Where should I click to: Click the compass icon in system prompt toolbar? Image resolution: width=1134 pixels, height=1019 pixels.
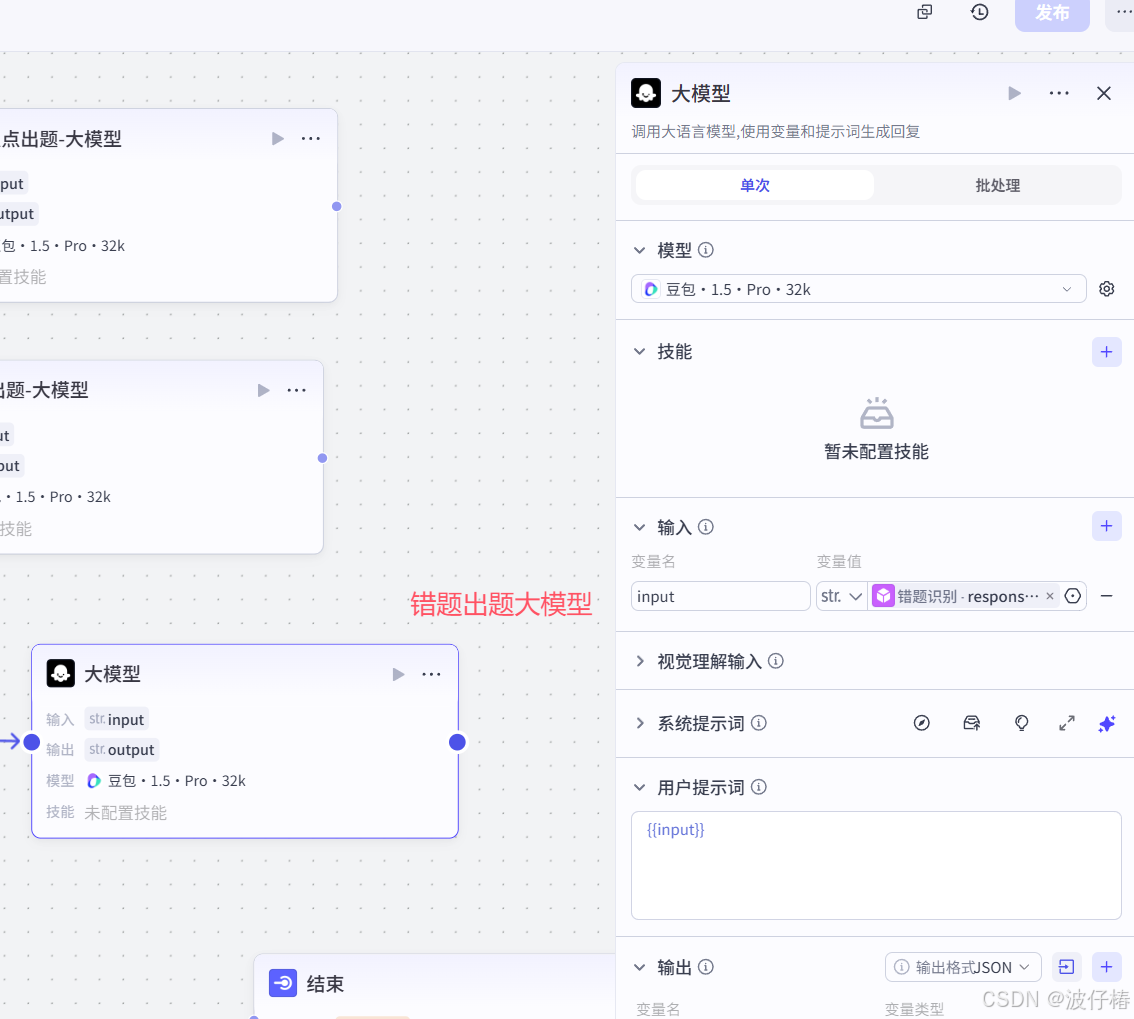921,723
